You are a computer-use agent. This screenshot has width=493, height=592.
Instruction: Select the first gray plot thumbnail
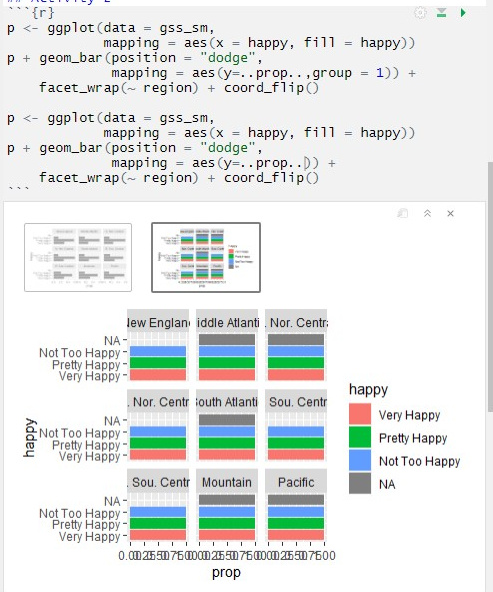78,257
